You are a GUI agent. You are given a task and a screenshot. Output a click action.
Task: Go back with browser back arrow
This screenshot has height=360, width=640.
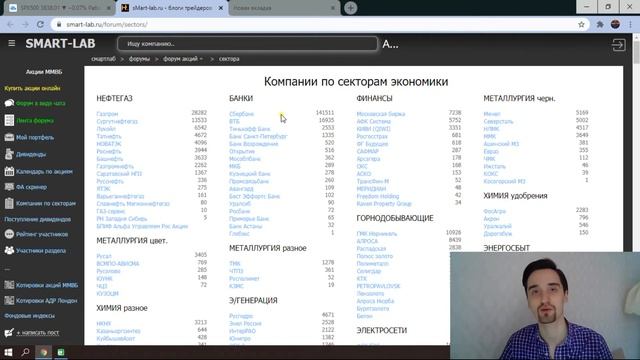10,24
